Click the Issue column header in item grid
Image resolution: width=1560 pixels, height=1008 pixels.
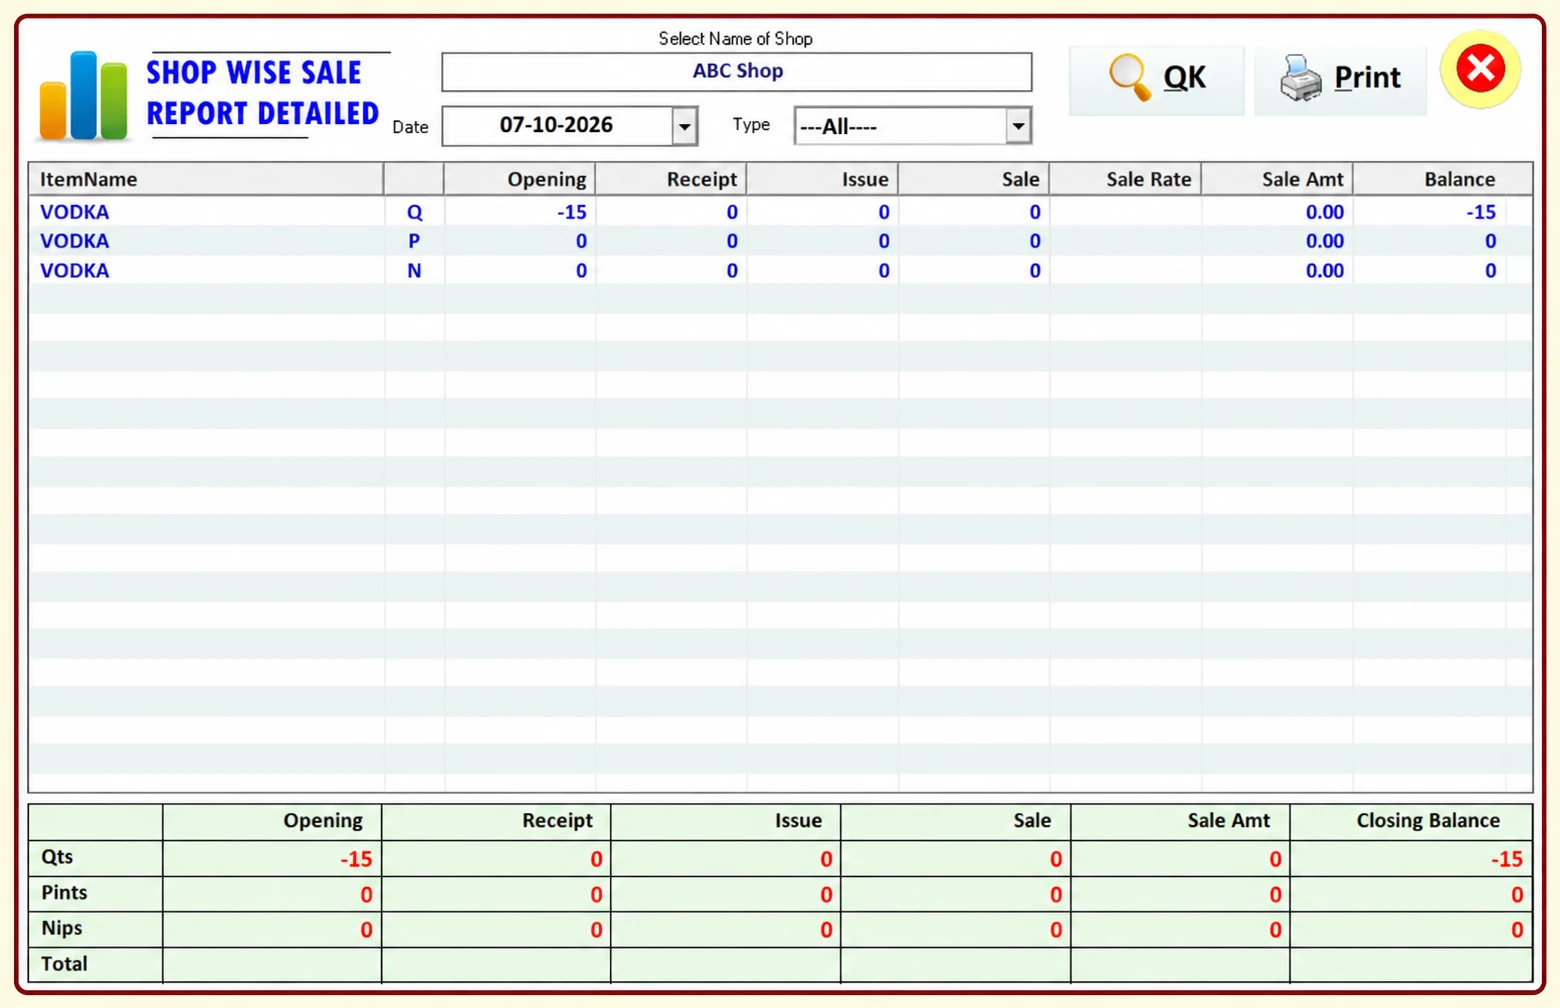coord(822,179)
